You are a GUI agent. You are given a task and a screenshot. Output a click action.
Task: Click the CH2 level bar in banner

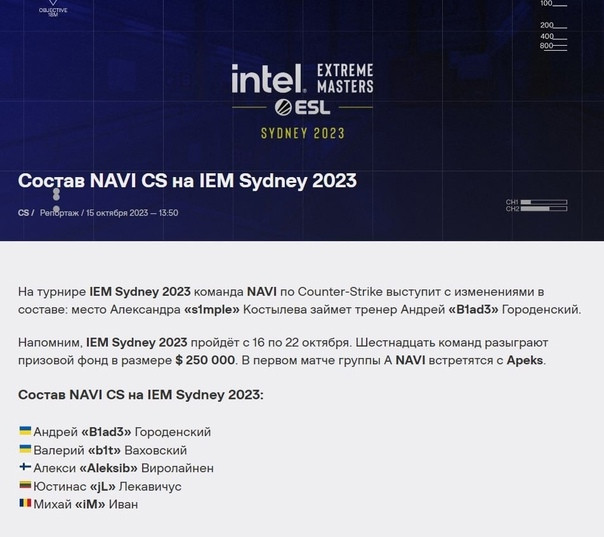(544, 209)
